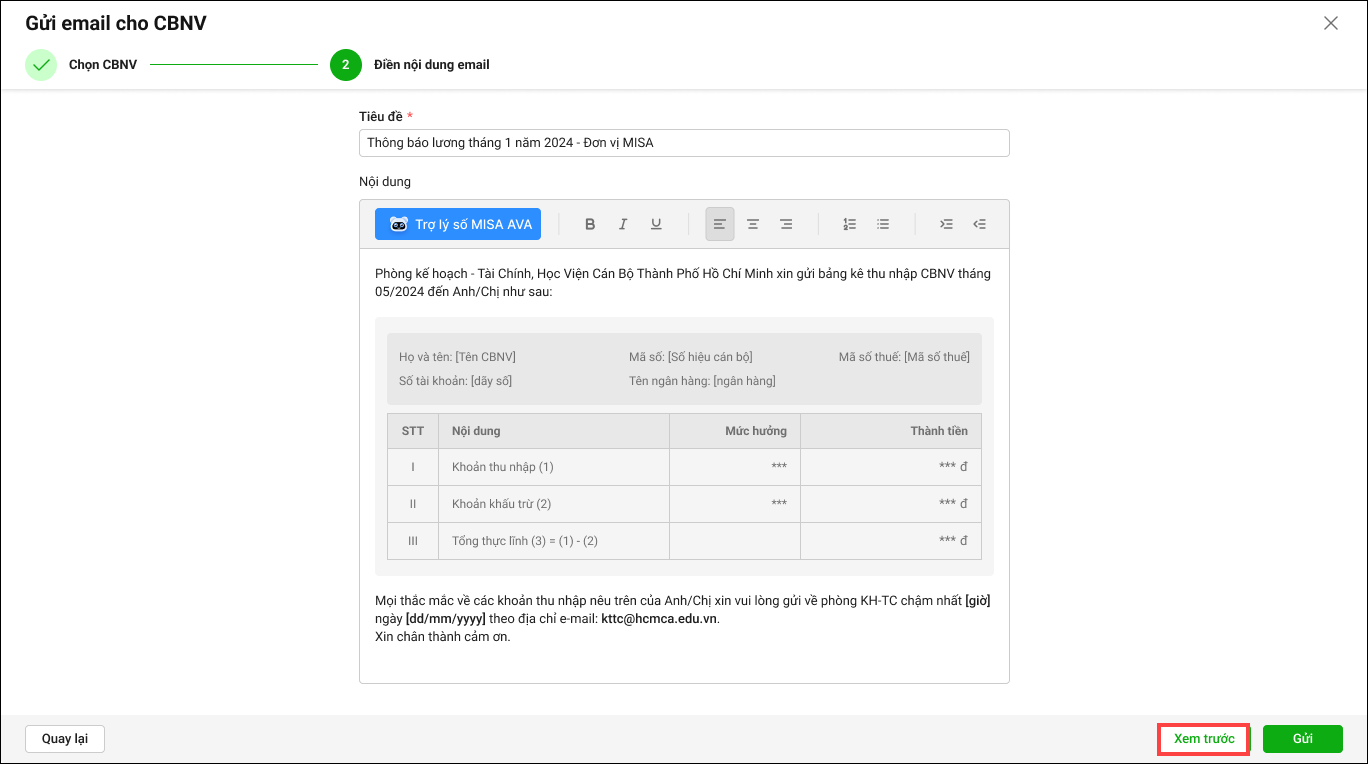Decrease the paragraph indent
This screenshot has width=1368, height=764.
(x=979, y=224)
